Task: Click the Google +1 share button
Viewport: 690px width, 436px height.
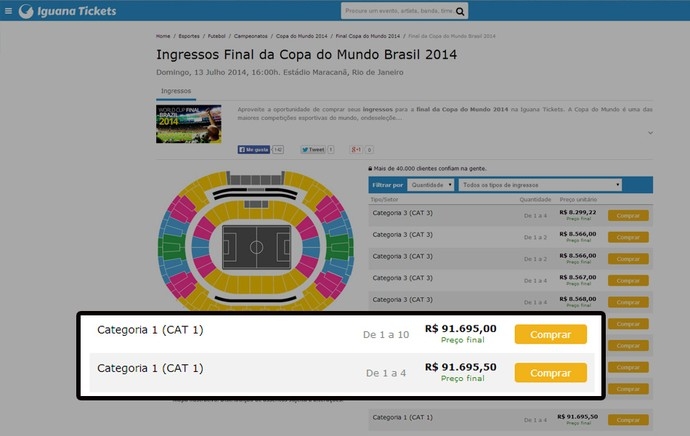Action: [x=356, y=150]
